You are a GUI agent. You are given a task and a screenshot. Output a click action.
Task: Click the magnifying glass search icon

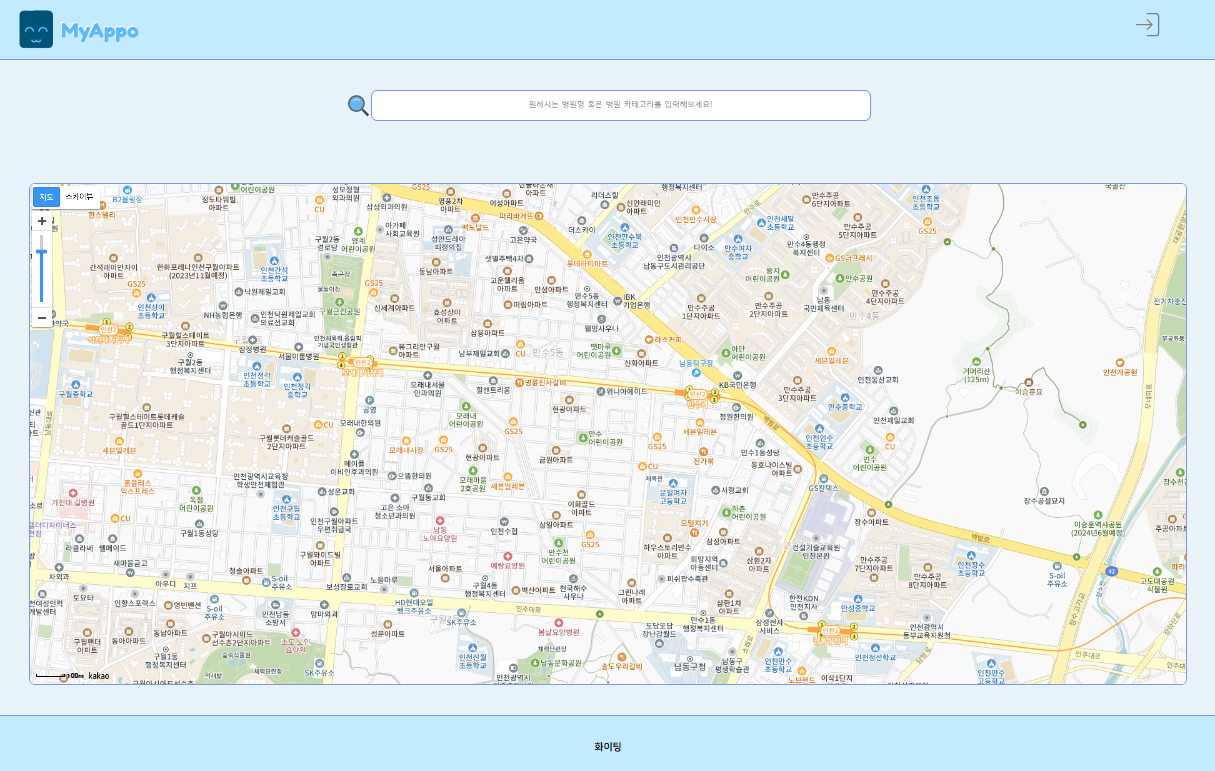click(x=358, y=106)
